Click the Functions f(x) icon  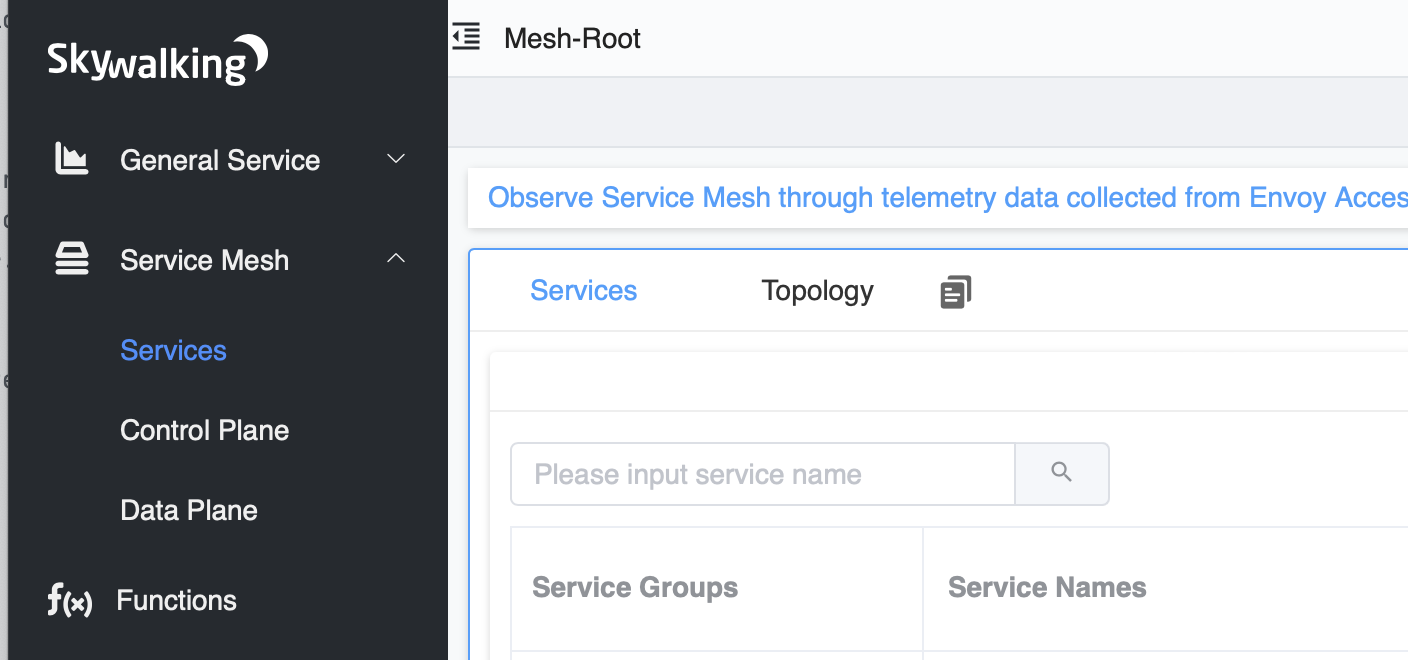click(70, 601)
